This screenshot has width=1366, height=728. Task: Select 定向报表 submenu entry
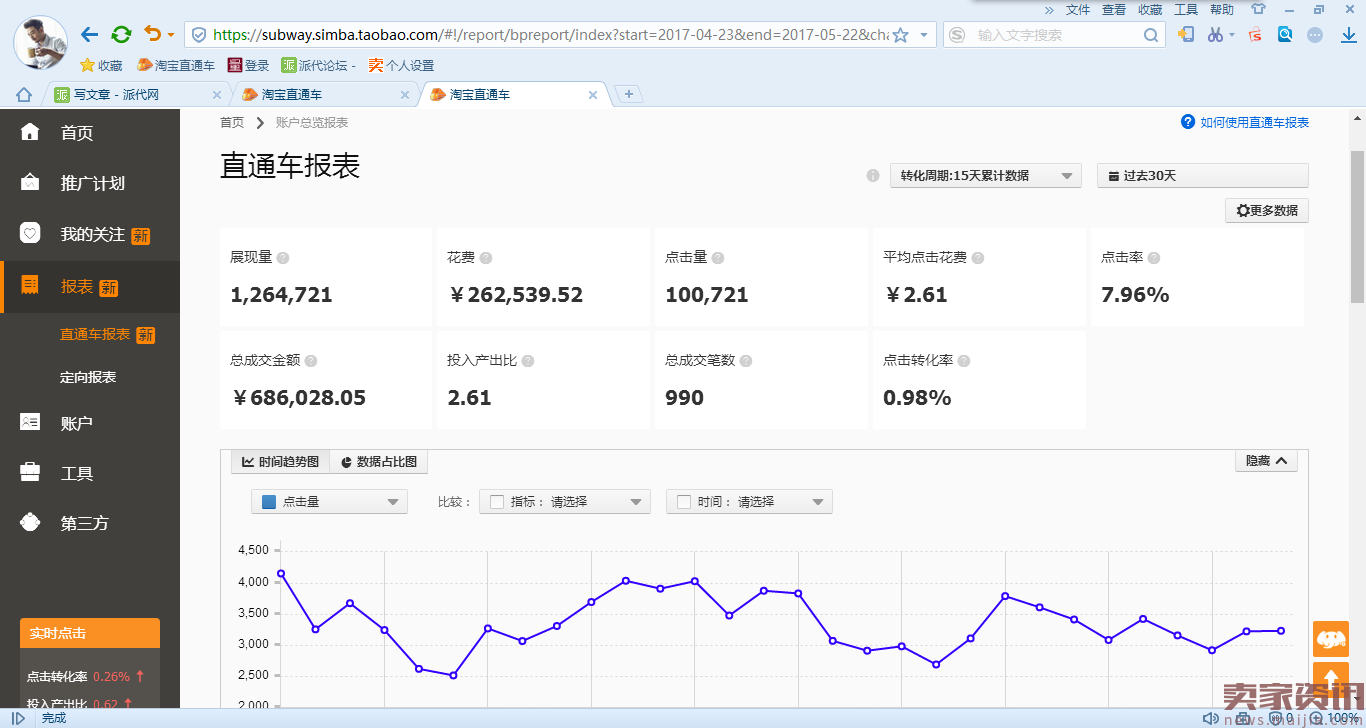click(88, 377)
